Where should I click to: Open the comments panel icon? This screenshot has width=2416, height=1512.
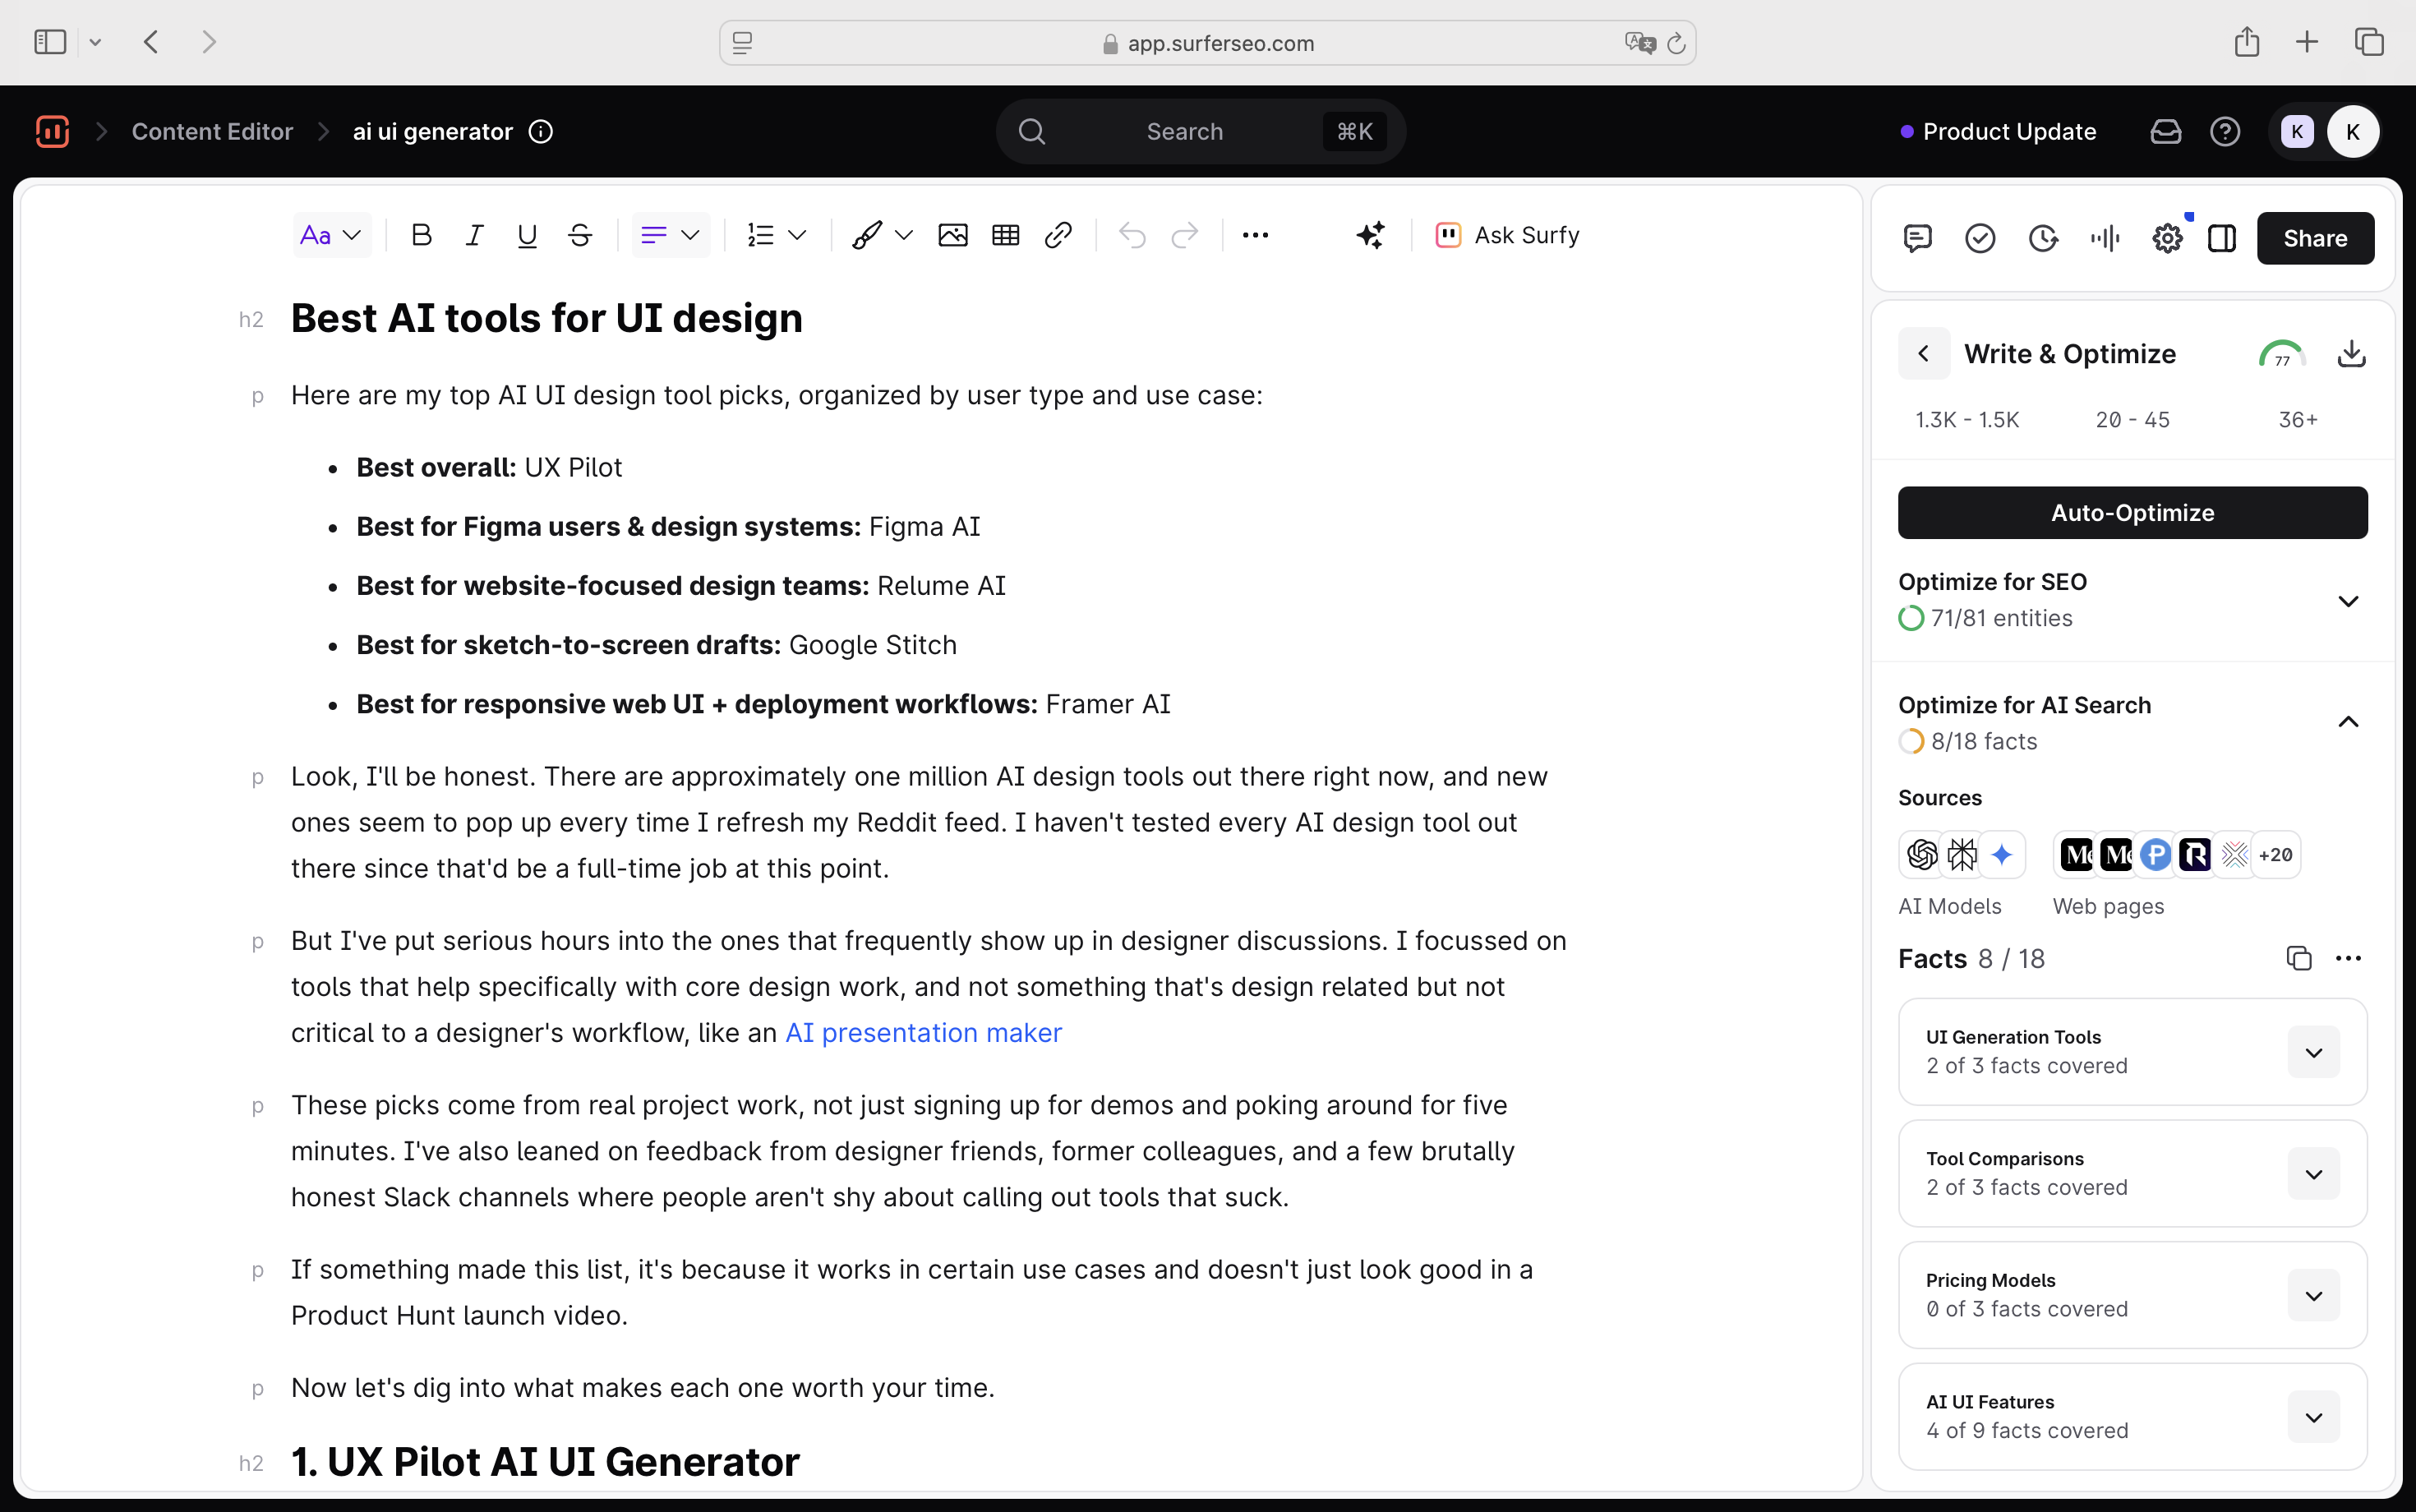1917,238
